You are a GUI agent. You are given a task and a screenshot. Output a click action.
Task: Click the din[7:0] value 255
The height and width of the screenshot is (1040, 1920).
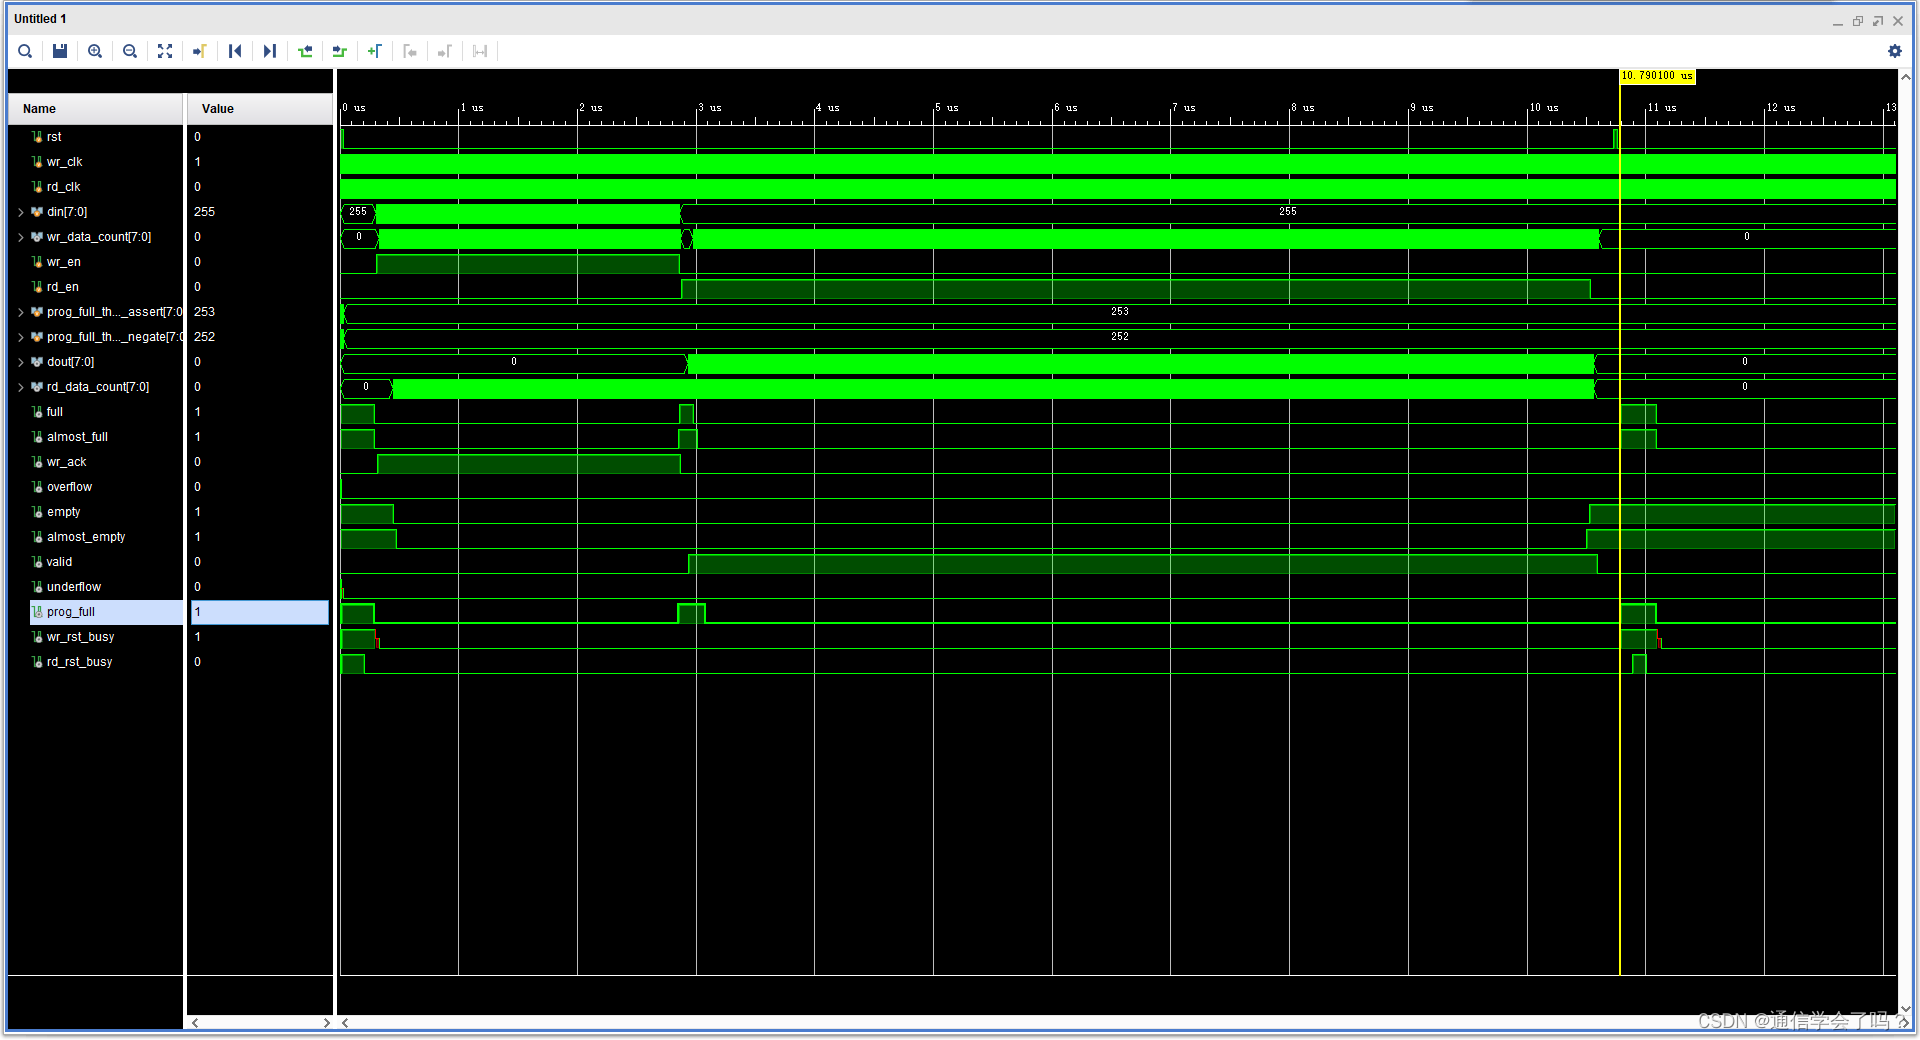pos(204,212)
